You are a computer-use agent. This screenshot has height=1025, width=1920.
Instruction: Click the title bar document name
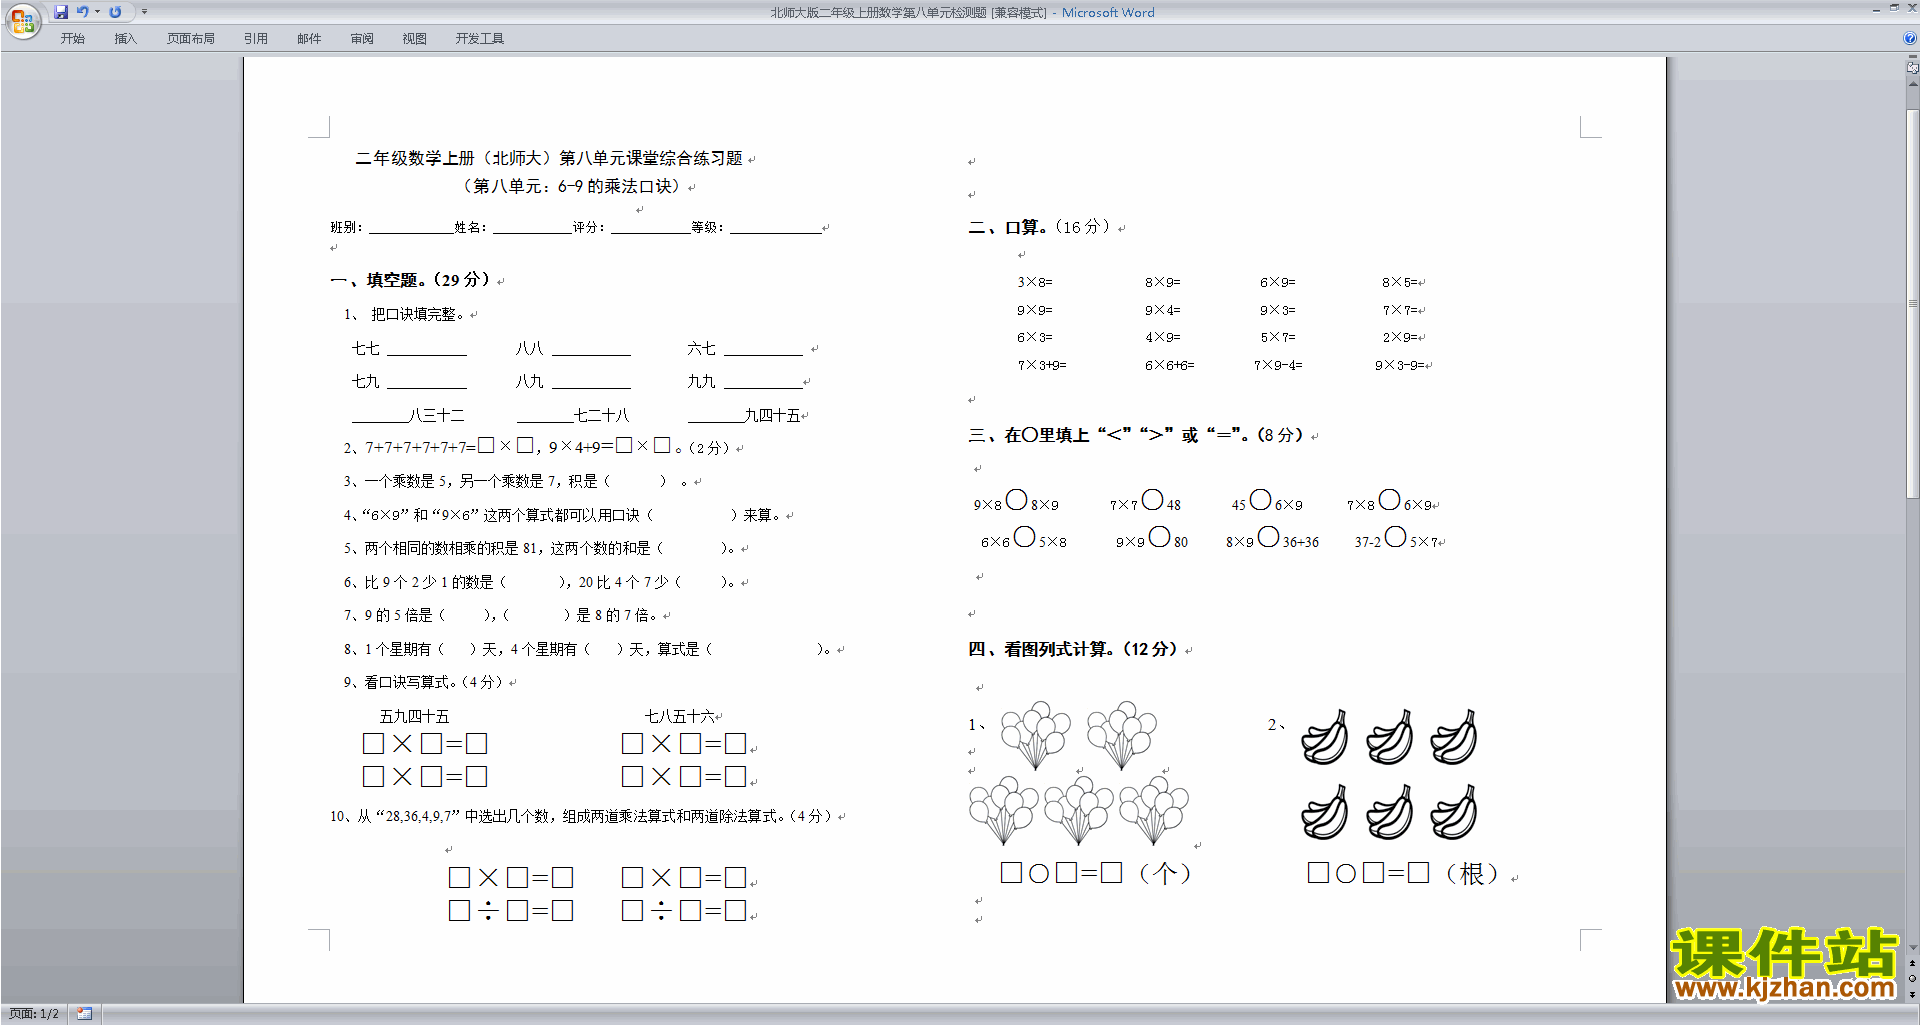click(x=908, y=13)
